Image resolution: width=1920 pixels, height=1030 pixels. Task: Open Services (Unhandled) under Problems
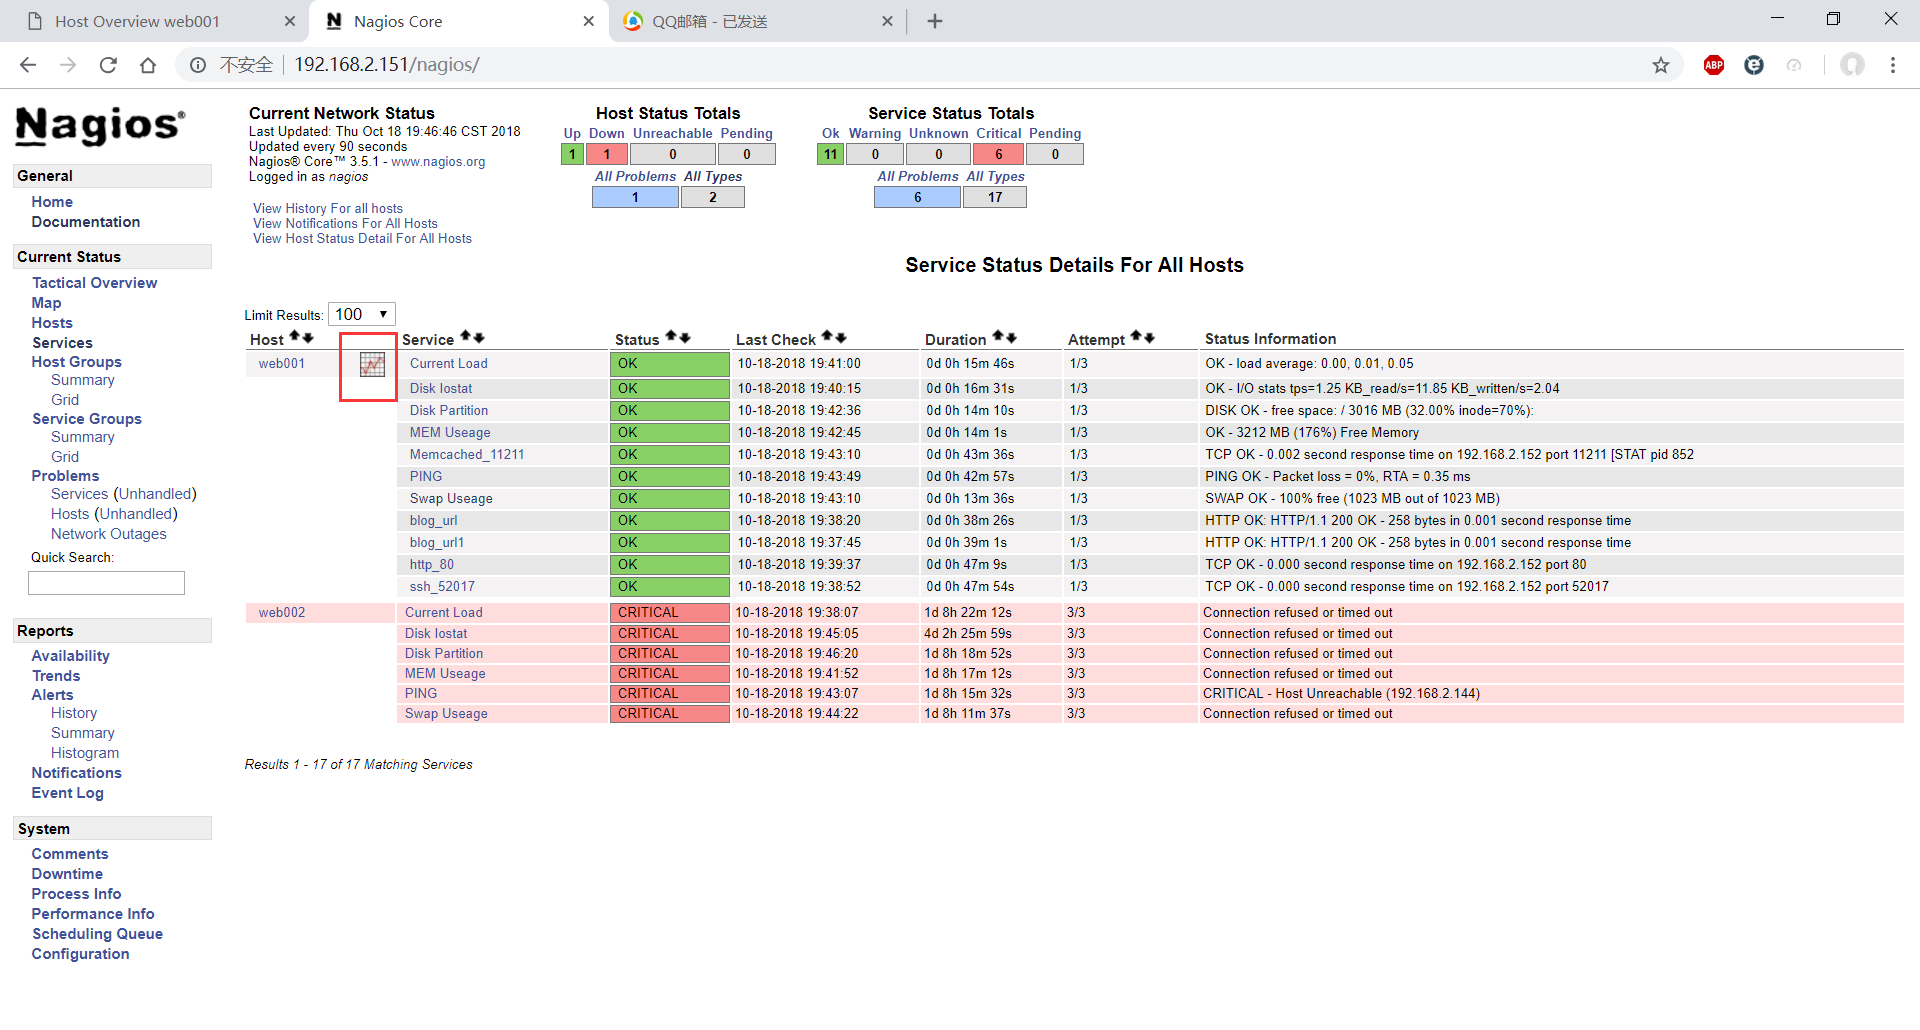tap(124, 494)
